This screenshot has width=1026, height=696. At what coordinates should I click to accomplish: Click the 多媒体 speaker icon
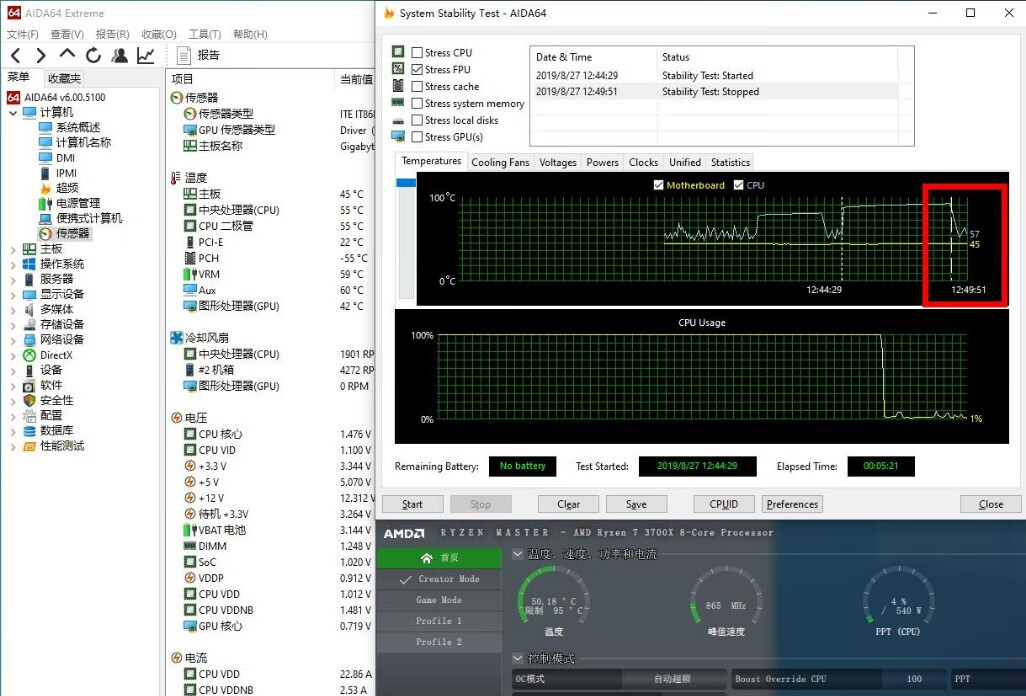pos(29,309)
